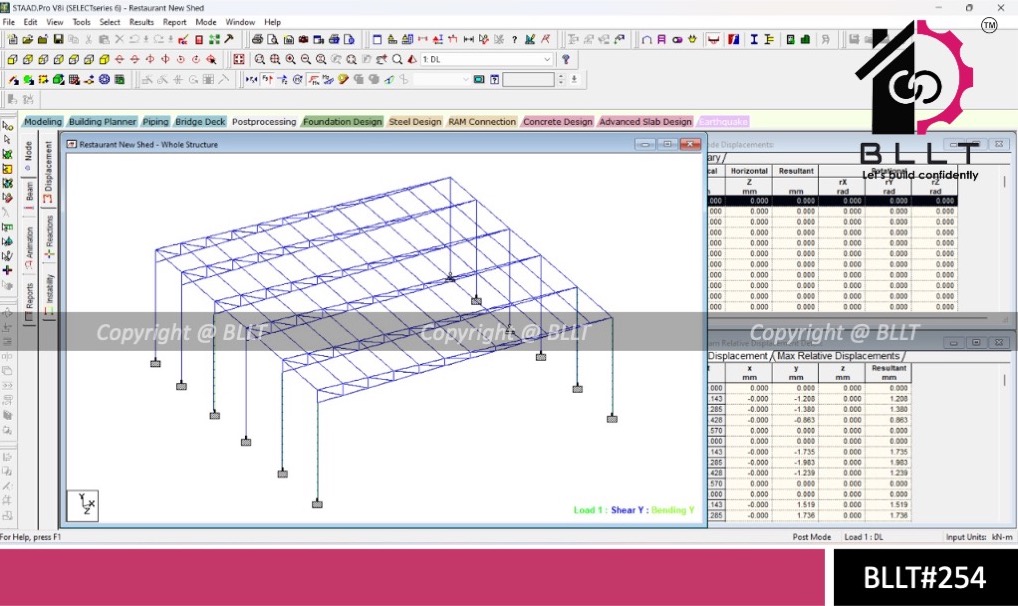Click the Save floppy disk icon
Screen dimensions: 1018x606
click(58, 40)
